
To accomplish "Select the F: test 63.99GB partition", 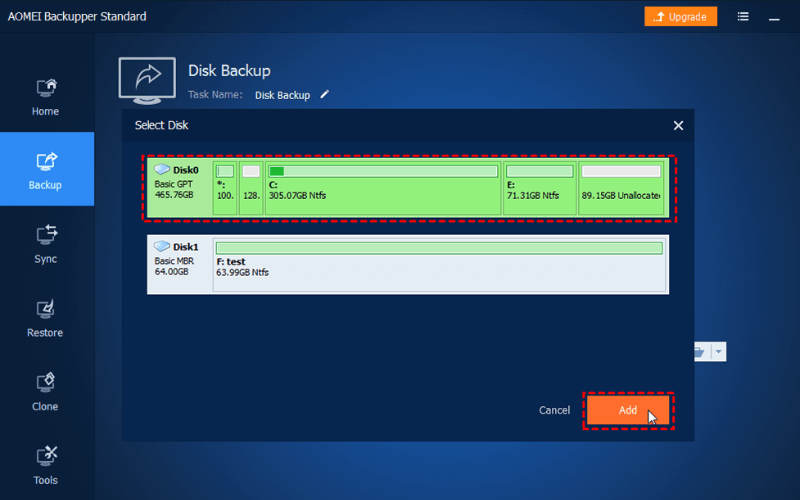I will (x=439, y=265).
